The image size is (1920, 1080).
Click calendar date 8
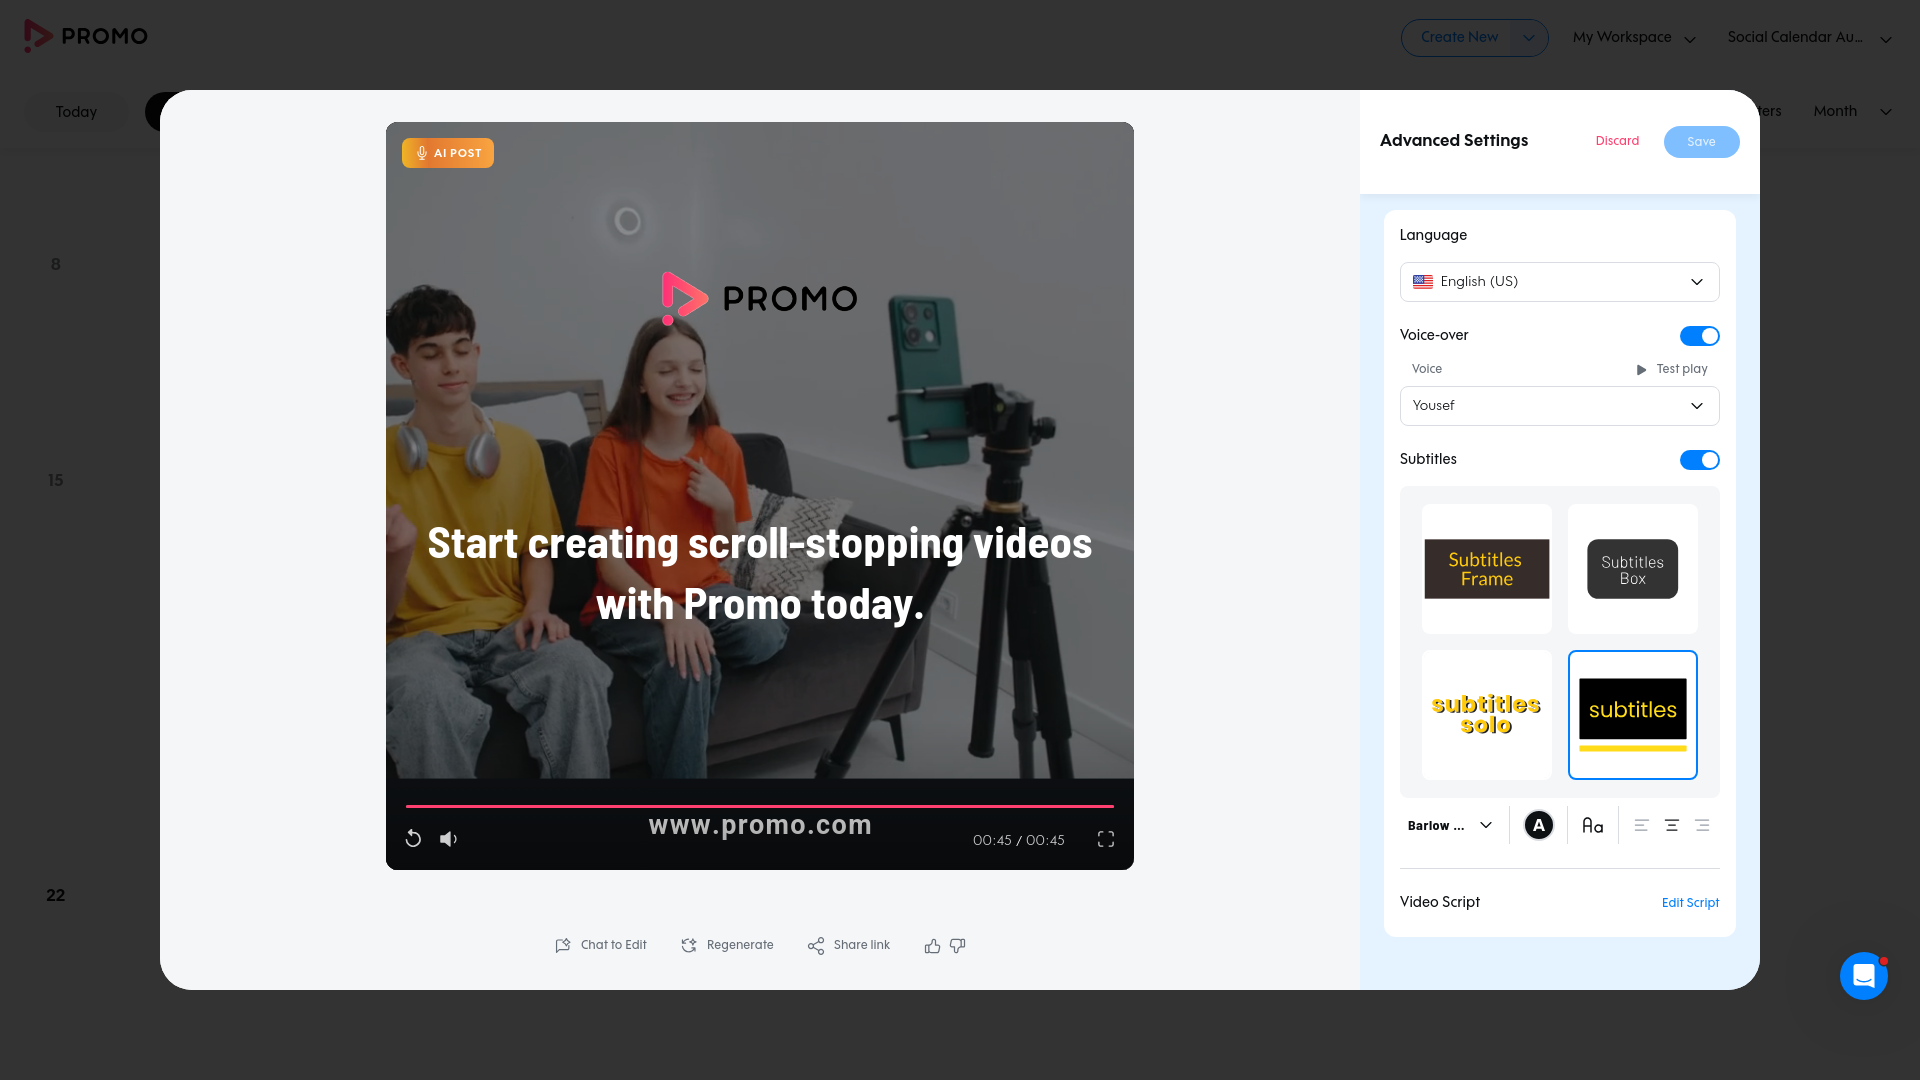56,265
